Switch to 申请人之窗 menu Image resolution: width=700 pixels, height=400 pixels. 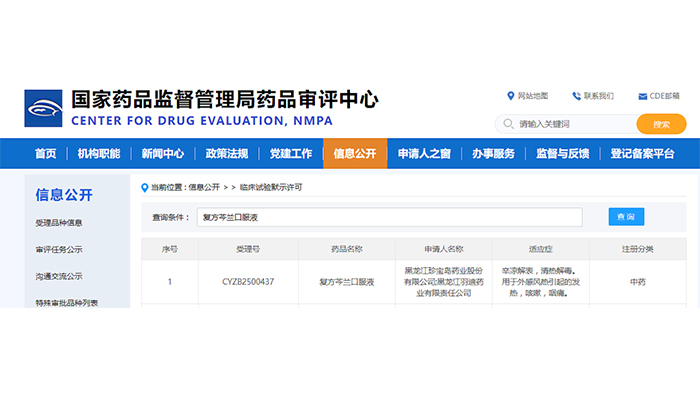click(x=424, y=154)
